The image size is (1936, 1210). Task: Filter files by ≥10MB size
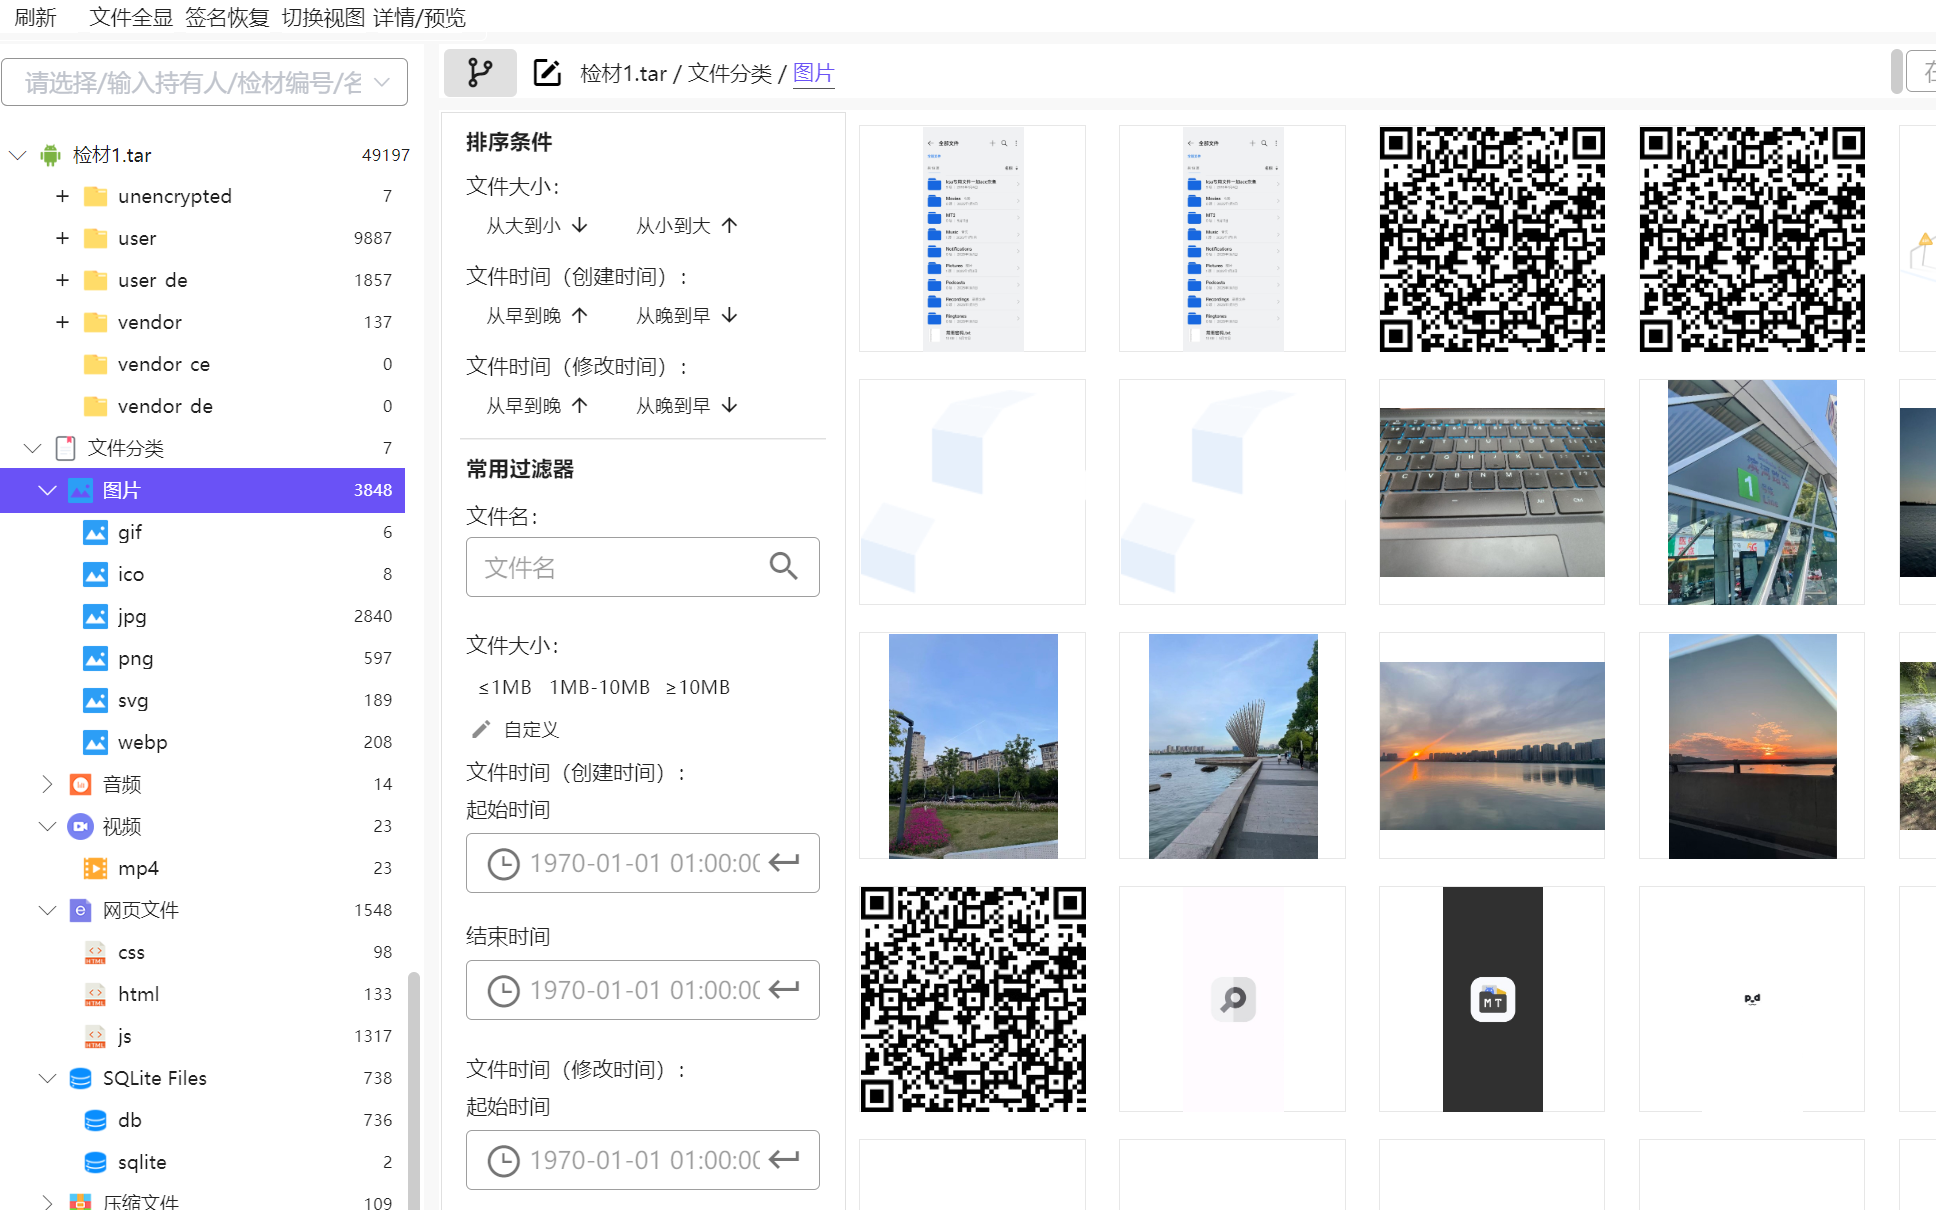tap(698, 687)
